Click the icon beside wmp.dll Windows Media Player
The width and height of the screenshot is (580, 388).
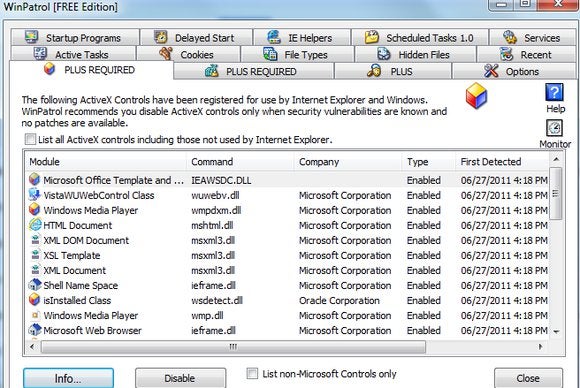(35, 315)
